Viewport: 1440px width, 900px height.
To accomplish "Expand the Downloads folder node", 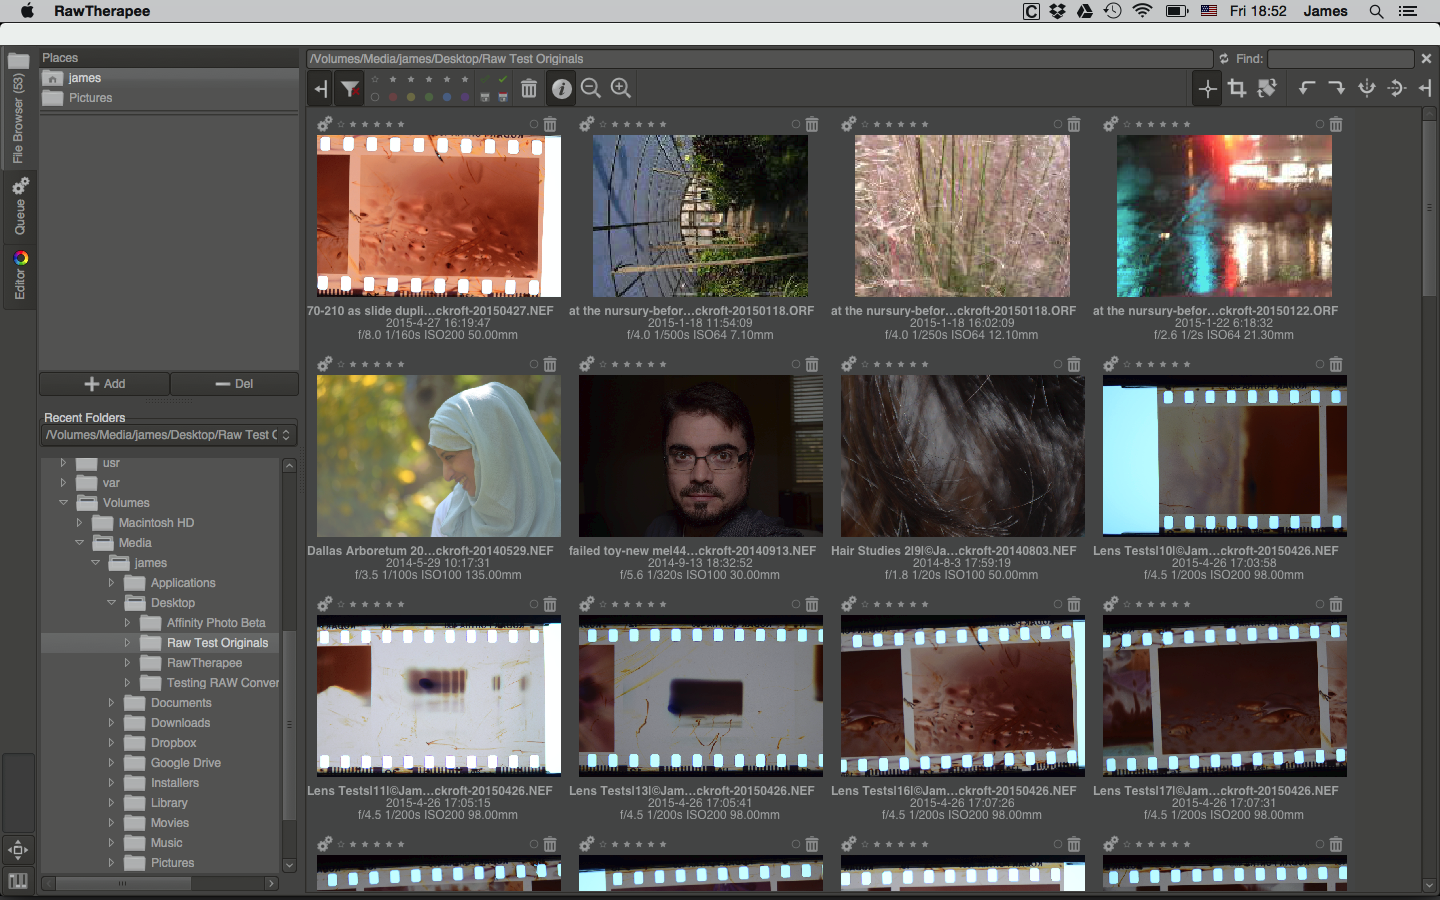I will 111,723.
